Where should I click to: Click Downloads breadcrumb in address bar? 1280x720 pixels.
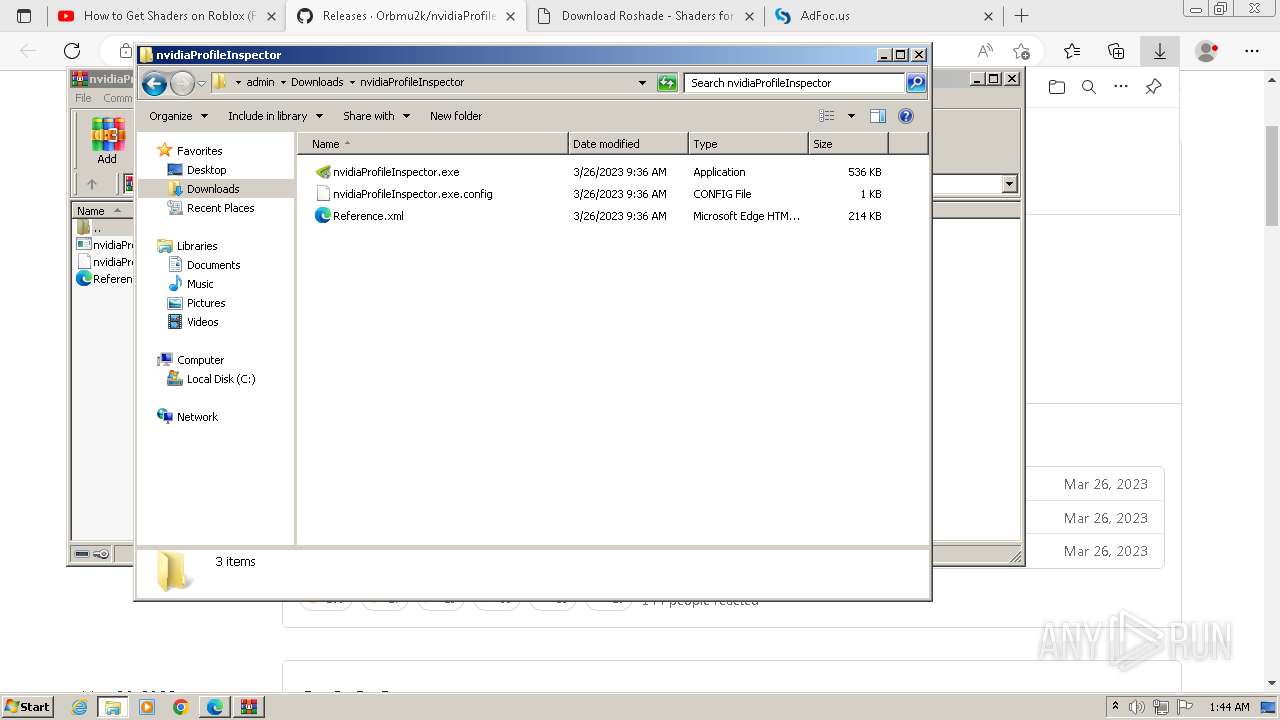tap(317, 83)
